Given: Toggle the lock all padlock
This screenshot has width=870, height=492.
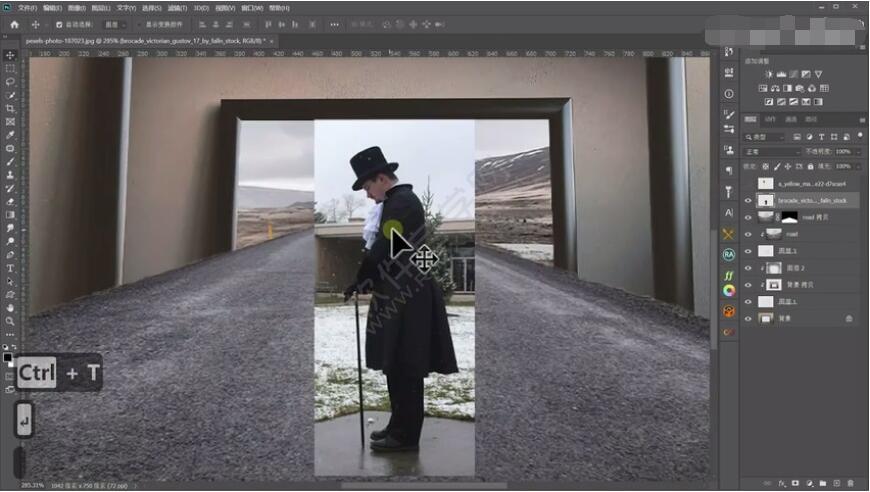Looking at the screenshot, I should tap(810, 166).
